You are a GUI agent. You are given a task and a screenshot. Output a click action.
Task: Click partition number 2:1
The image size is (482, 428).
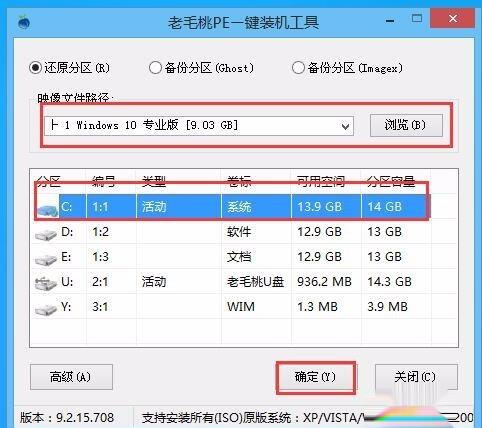(x=100, y=282)
